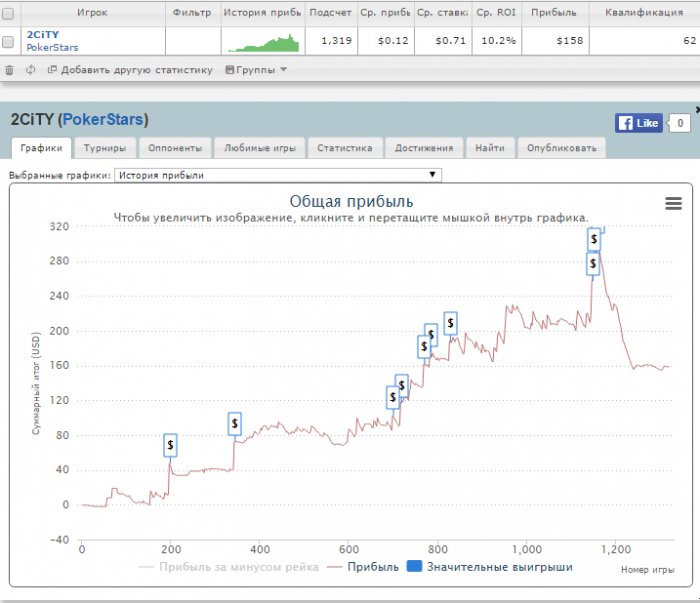This screenshot has width=700, height=603.
Task: Check the header select-all checkbox
Action: [8, 13]
